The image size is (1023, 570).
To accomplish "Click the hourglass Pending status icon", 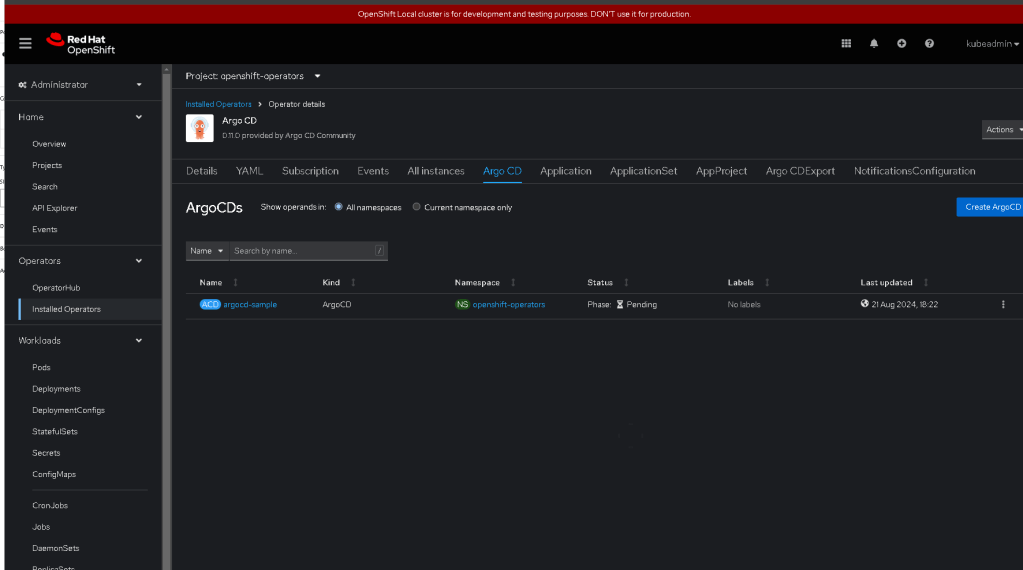I will click(x=620, y=305).
